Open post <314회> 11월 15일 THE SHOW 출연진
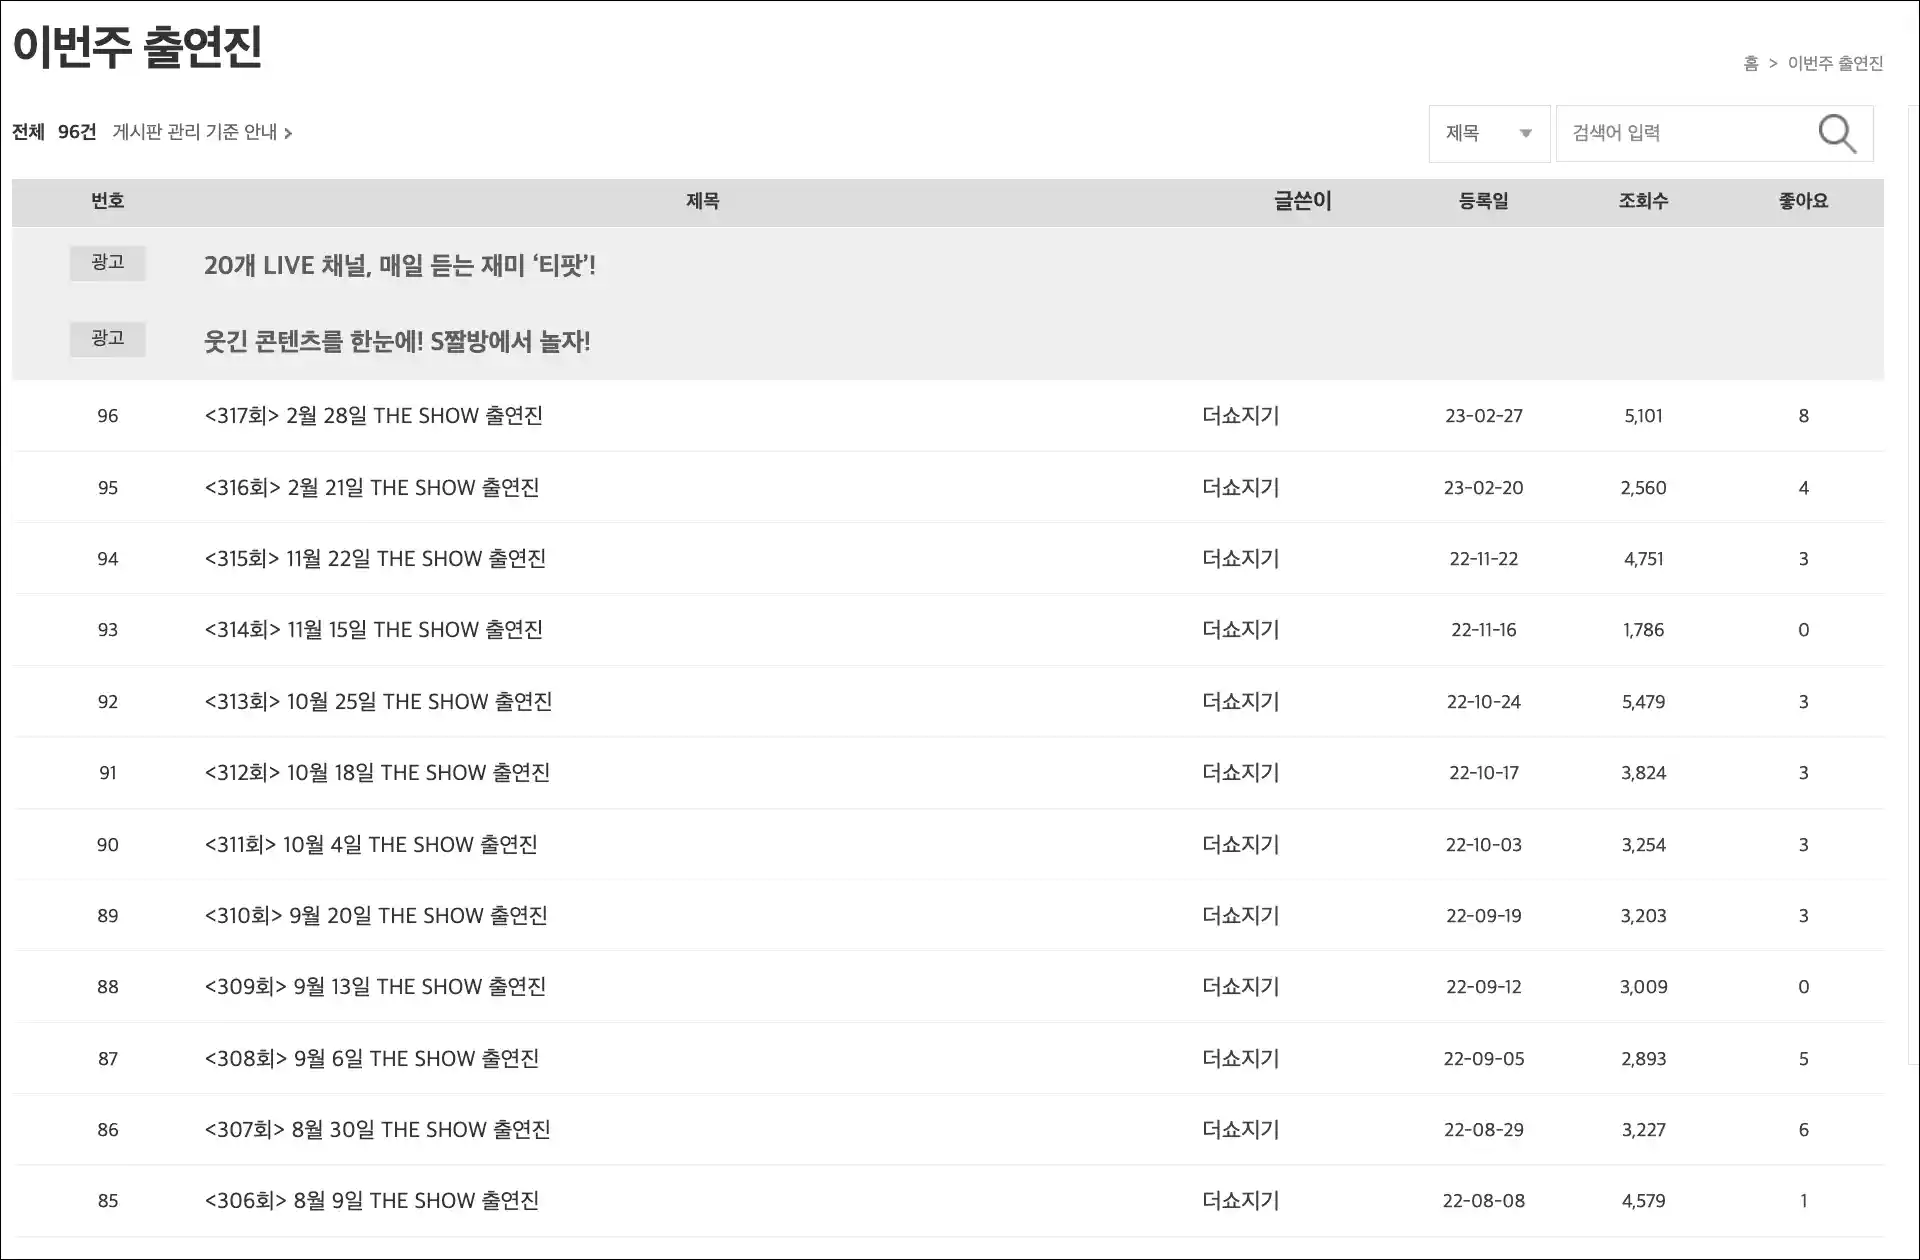Image resolution: width=1920 pixels, height=1260 pixels. [373, 629]
